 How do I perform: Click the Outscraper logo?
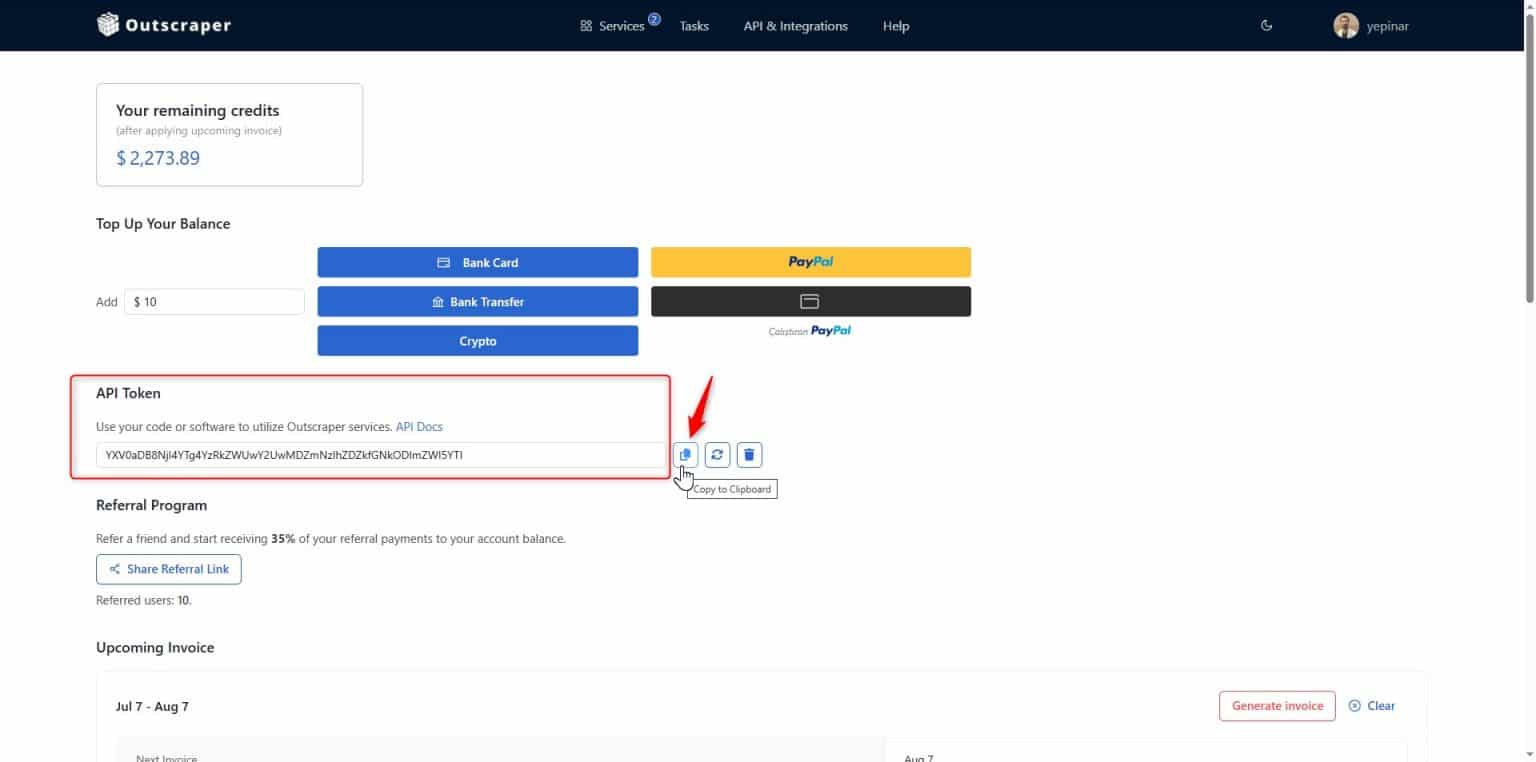tap(164, 26)
